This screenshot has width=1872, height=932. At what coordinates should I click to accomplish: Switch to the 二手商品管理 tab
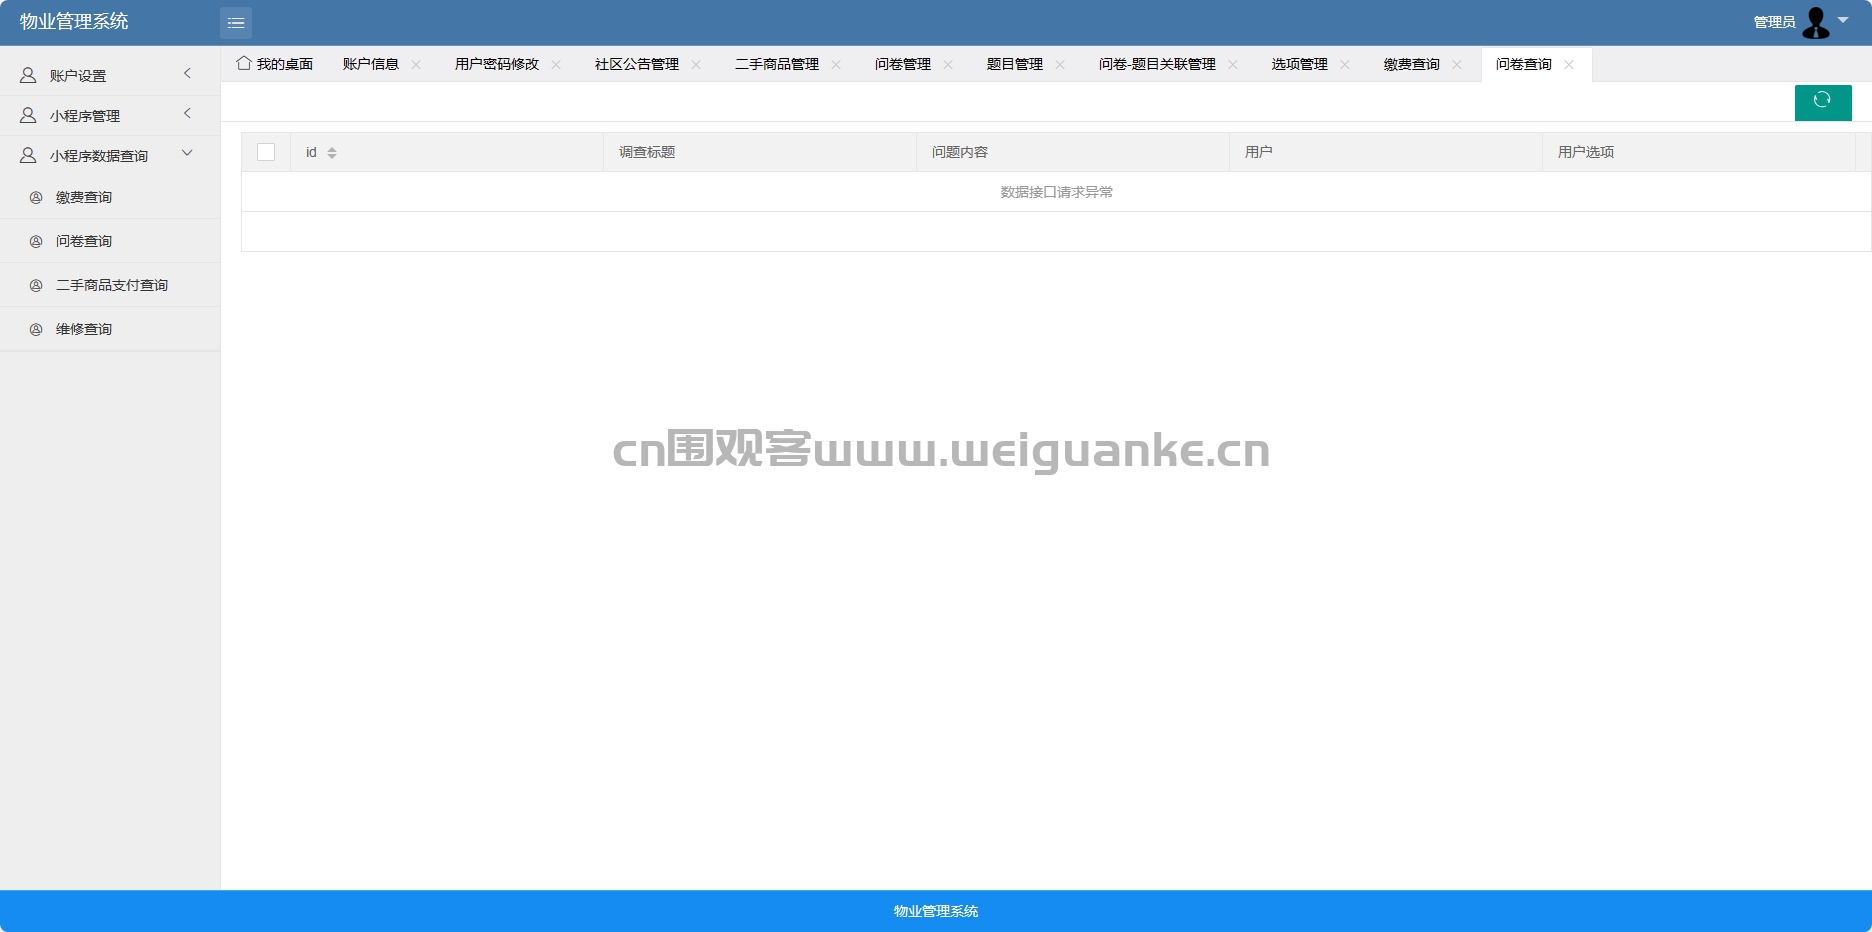tap(777, 64)
